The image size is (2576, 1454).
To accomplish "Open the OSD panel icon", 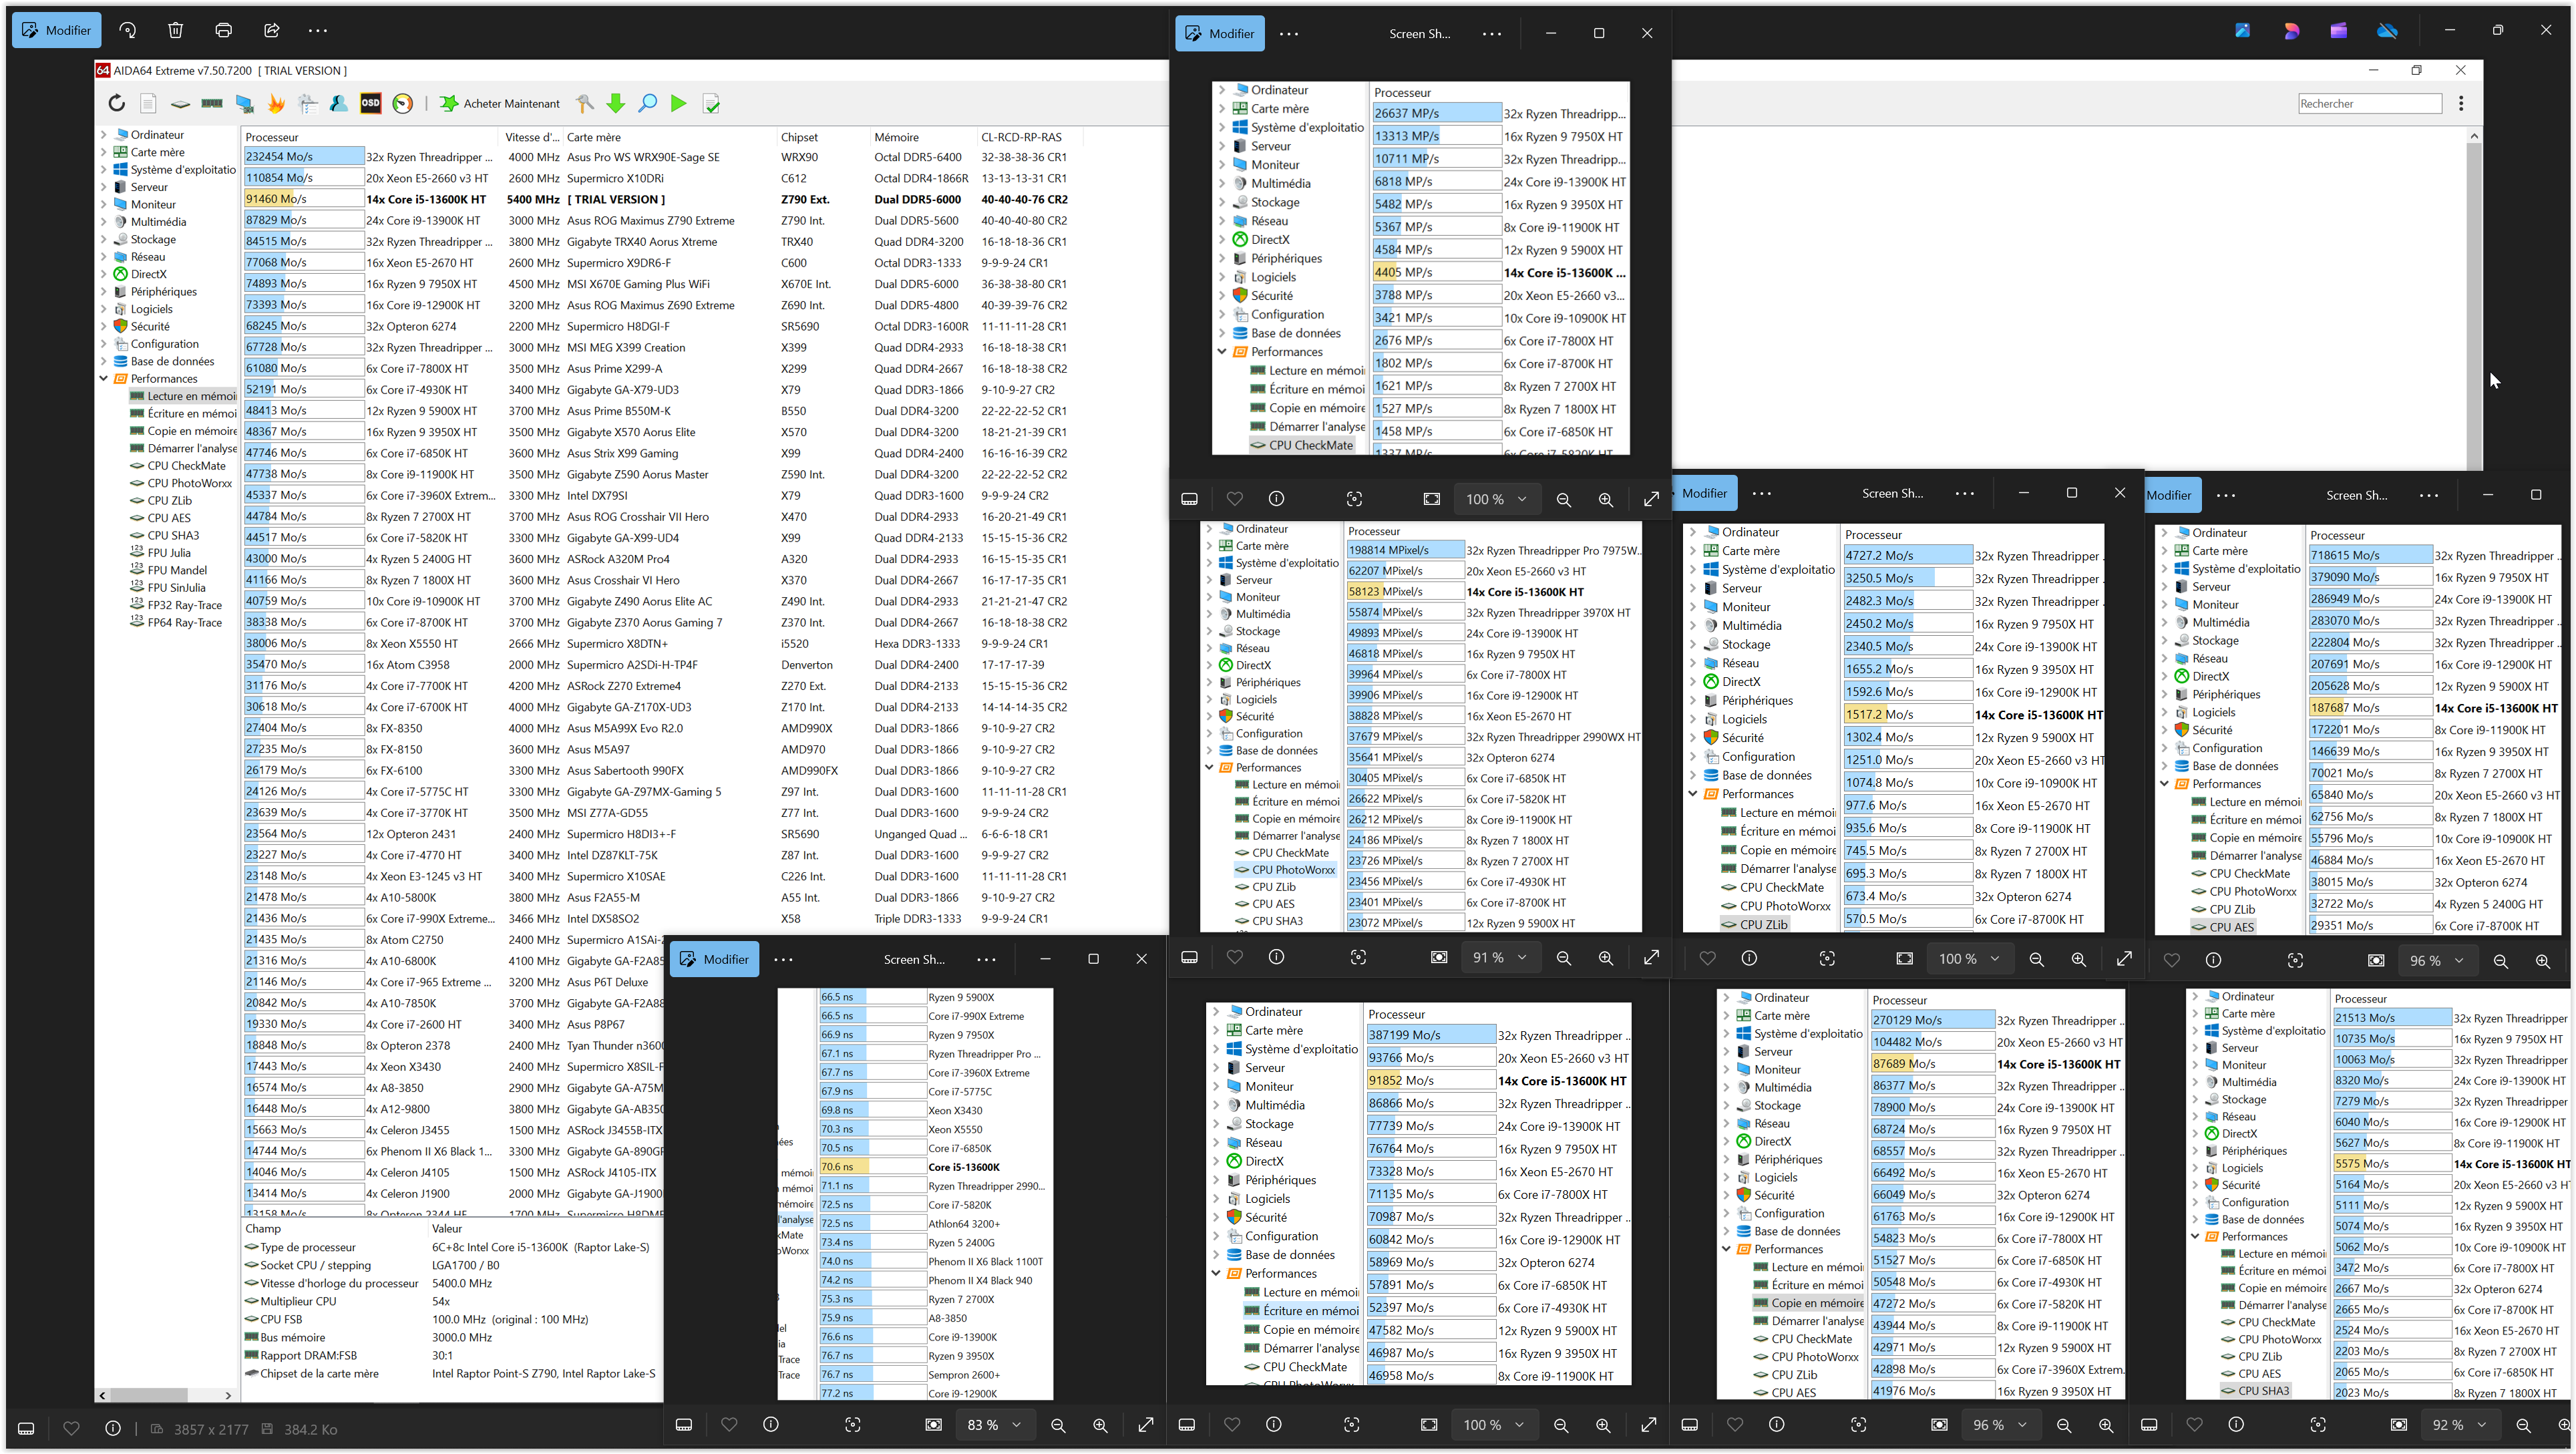I will [371, 103].
